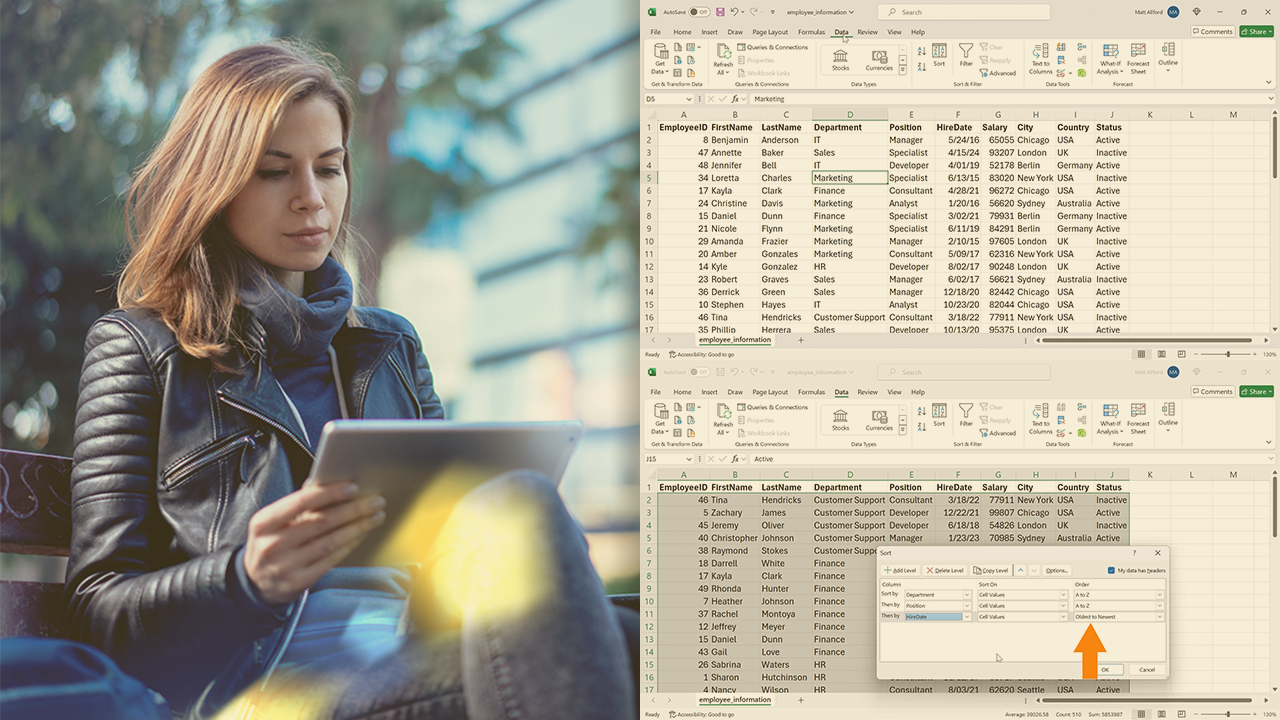This screenshot has height=720, width=1280.
Task: Click Delete Level in the Sort dialog
Action: click(x=945, y=570)
